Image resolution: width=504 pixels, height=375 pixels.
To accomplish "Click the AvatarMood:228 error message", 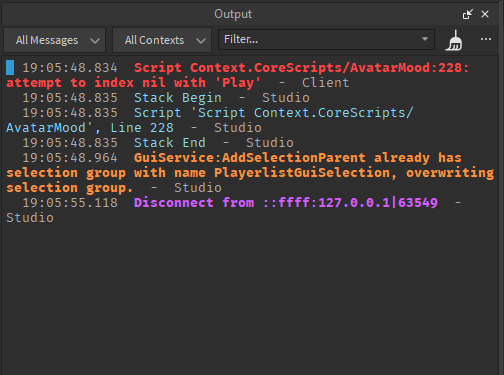I will tap(237, 75).
